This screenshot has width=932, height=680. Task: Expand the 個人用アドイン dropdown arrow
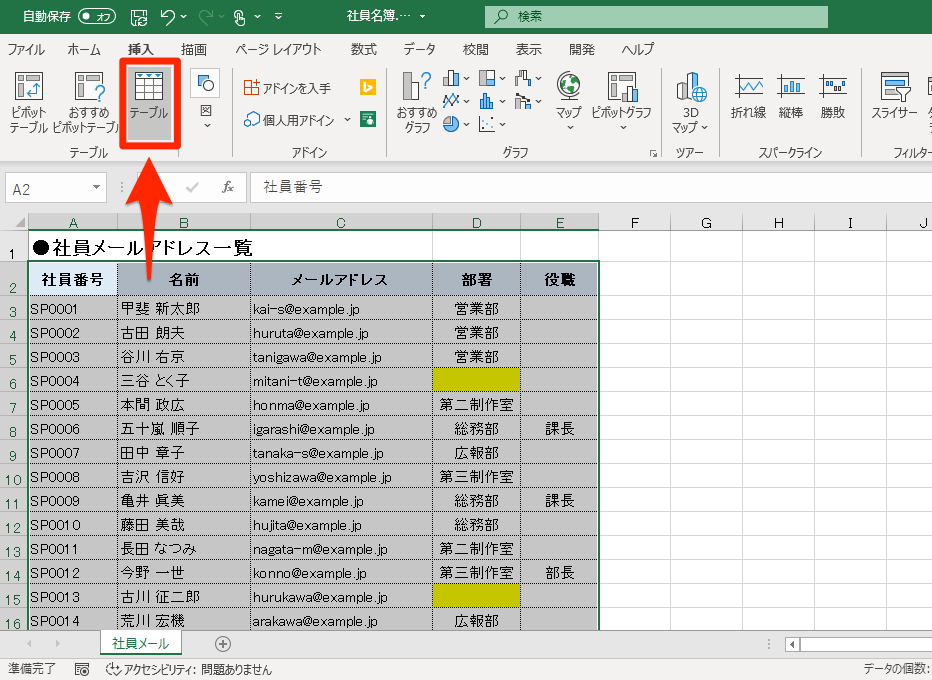pyautogui.click(x=348, y=120)
